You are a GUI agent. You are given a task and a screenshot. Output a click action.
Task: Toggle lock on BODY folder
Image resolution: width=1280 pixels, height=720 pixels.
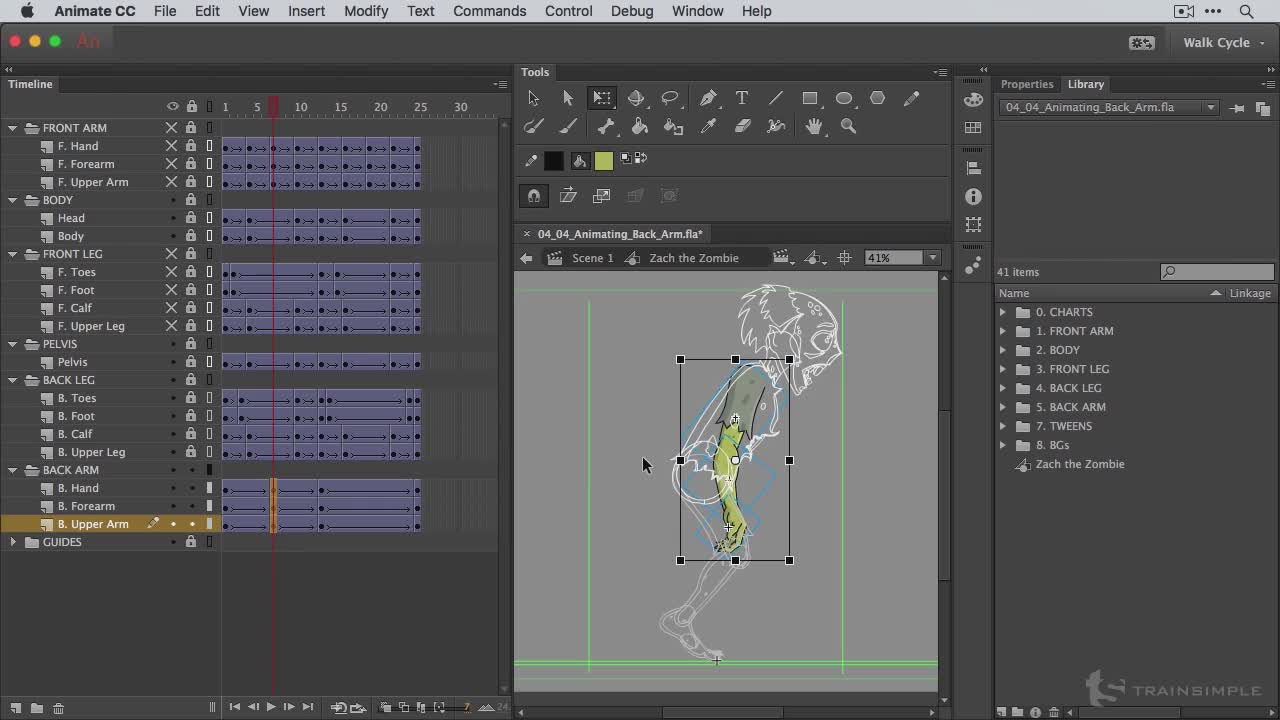(191, 200)
